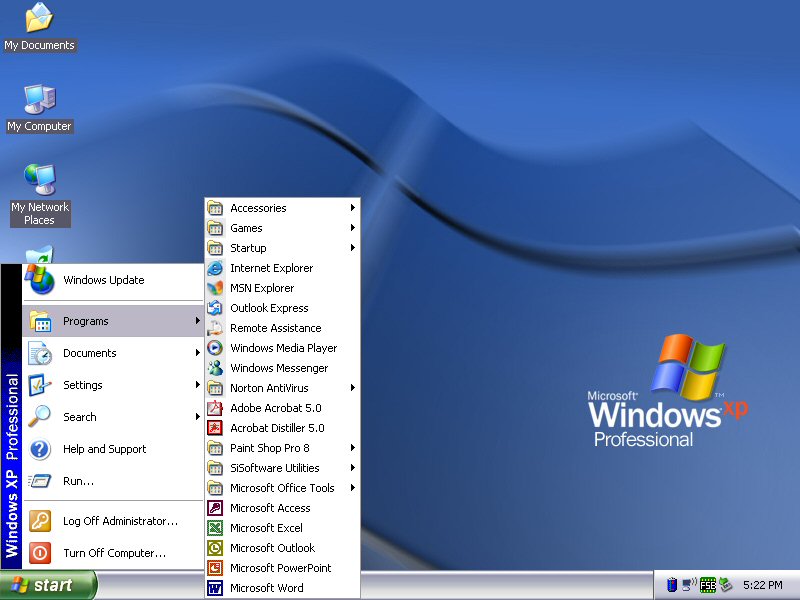Click the Adobe Acrobat 5.0 icon
This screenshot has width=800, height=600.
tap(215, 408)
